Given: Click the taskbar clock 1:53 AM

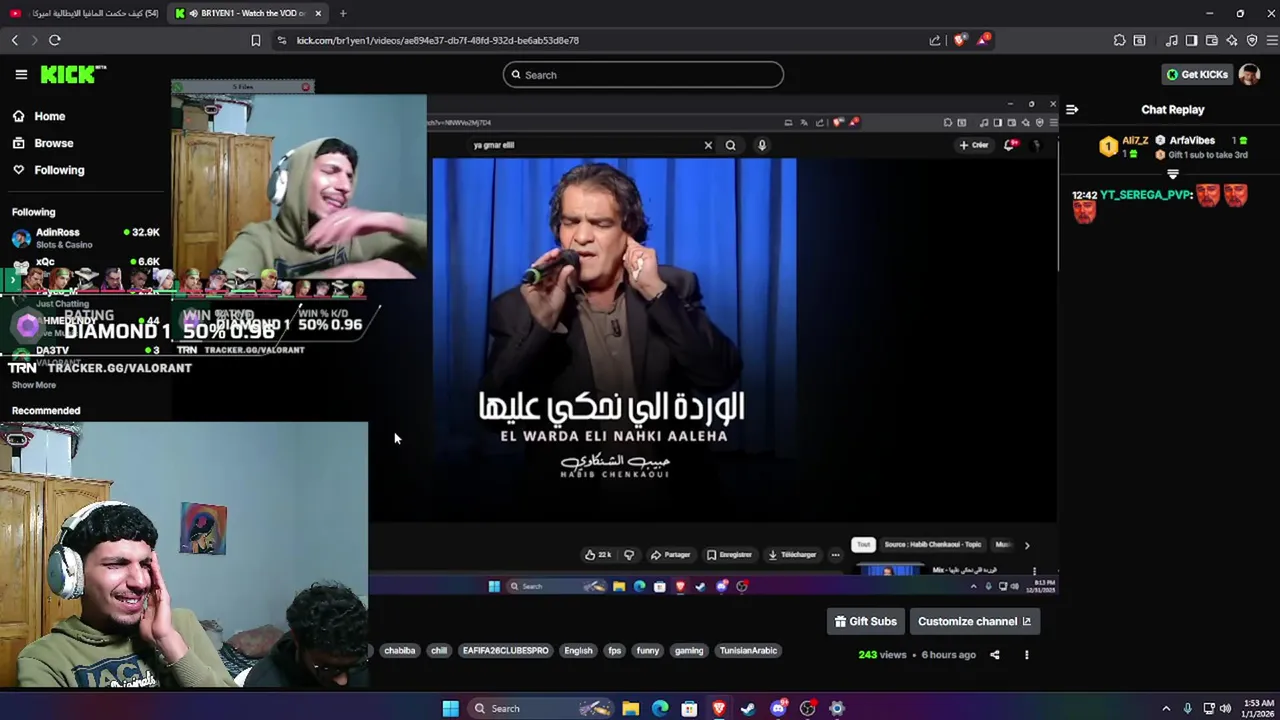Looking at the screenshot, I should click(1258, 708).
